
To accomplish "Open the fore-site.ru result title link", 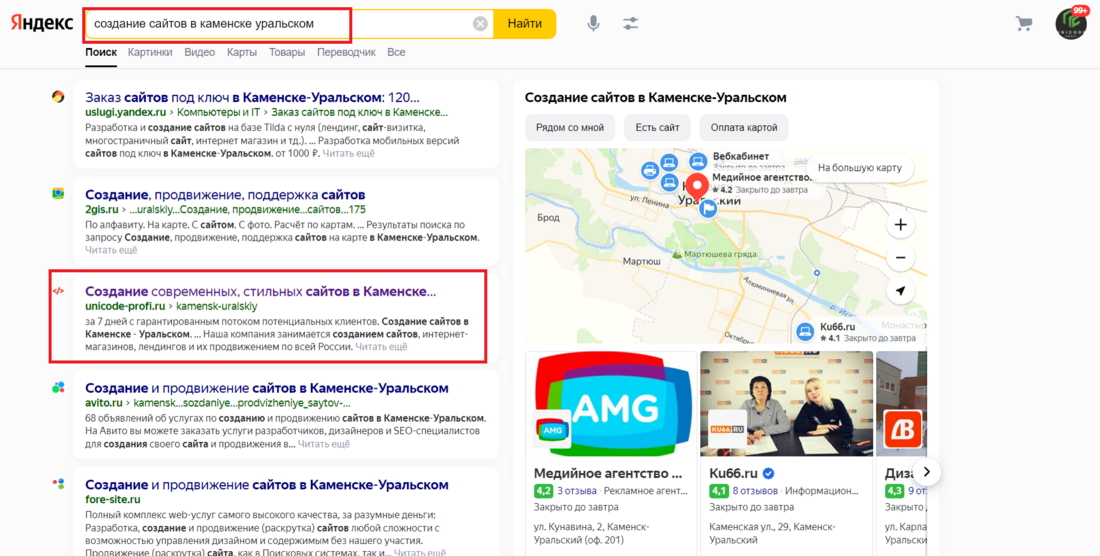I will tap(267, 484).
